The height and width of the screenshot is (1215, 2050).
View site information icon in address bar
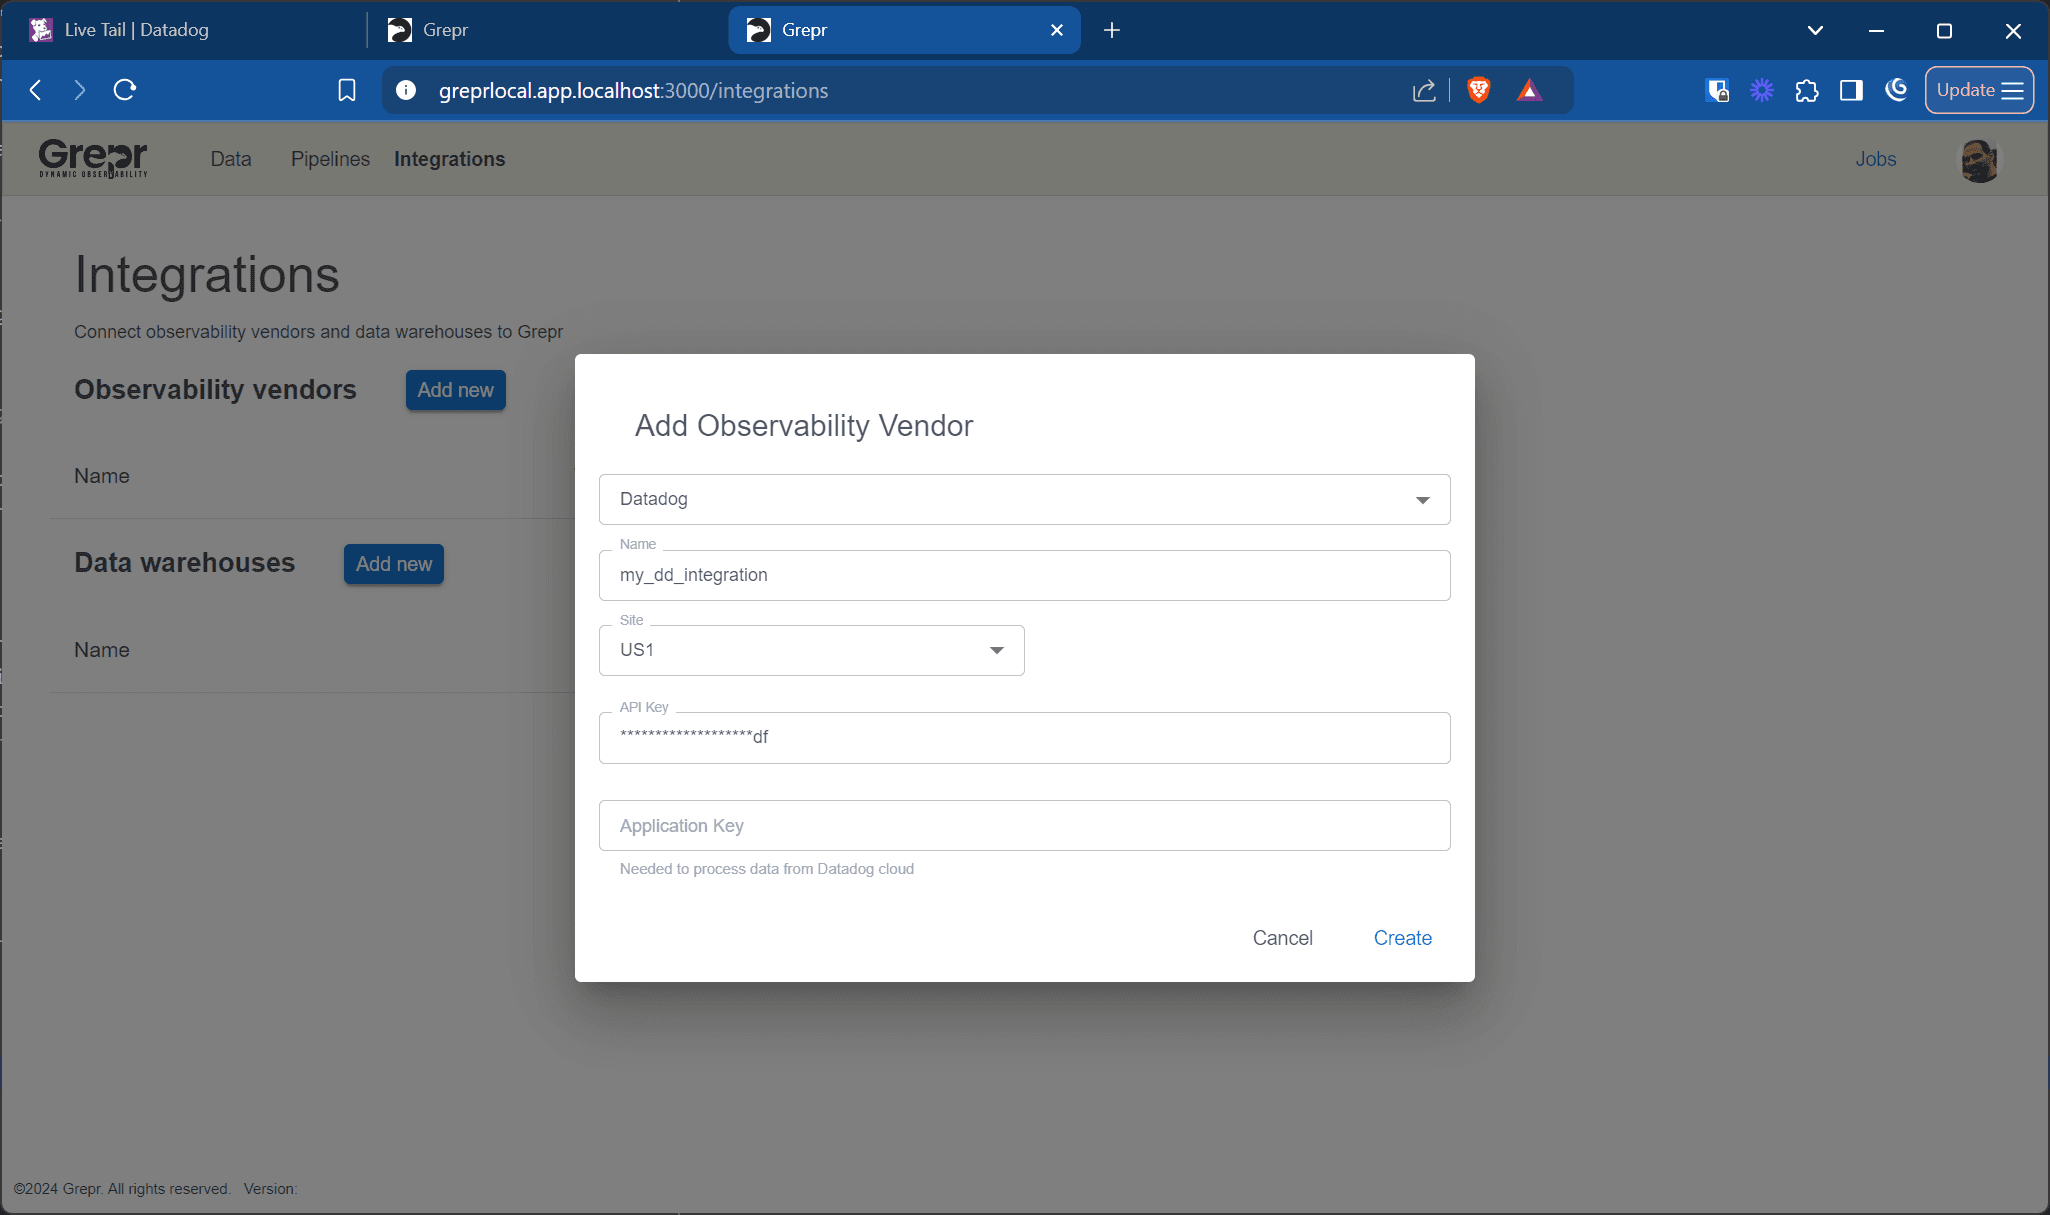tap(406, 90)
